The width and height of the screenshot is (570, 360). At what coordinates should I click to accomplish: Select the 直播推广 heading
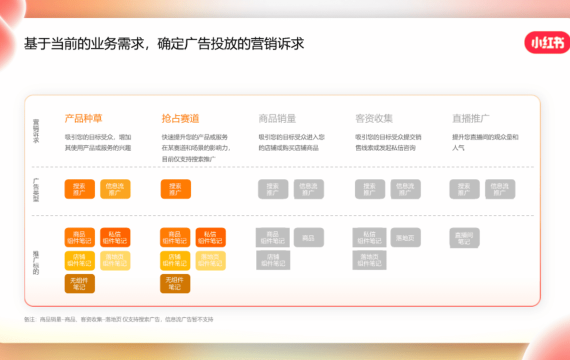click(471, 119)
